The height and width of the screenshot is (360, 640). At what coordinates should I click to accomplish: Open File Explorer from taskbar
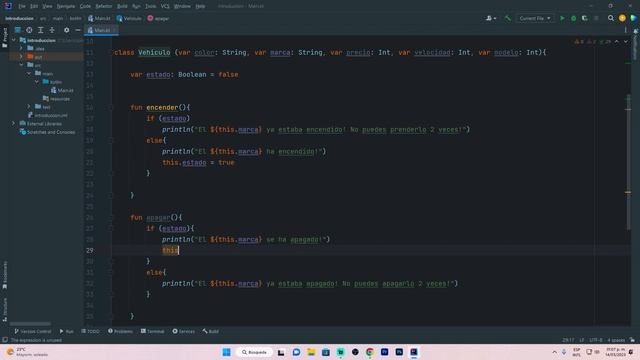(x=311, y=352)
